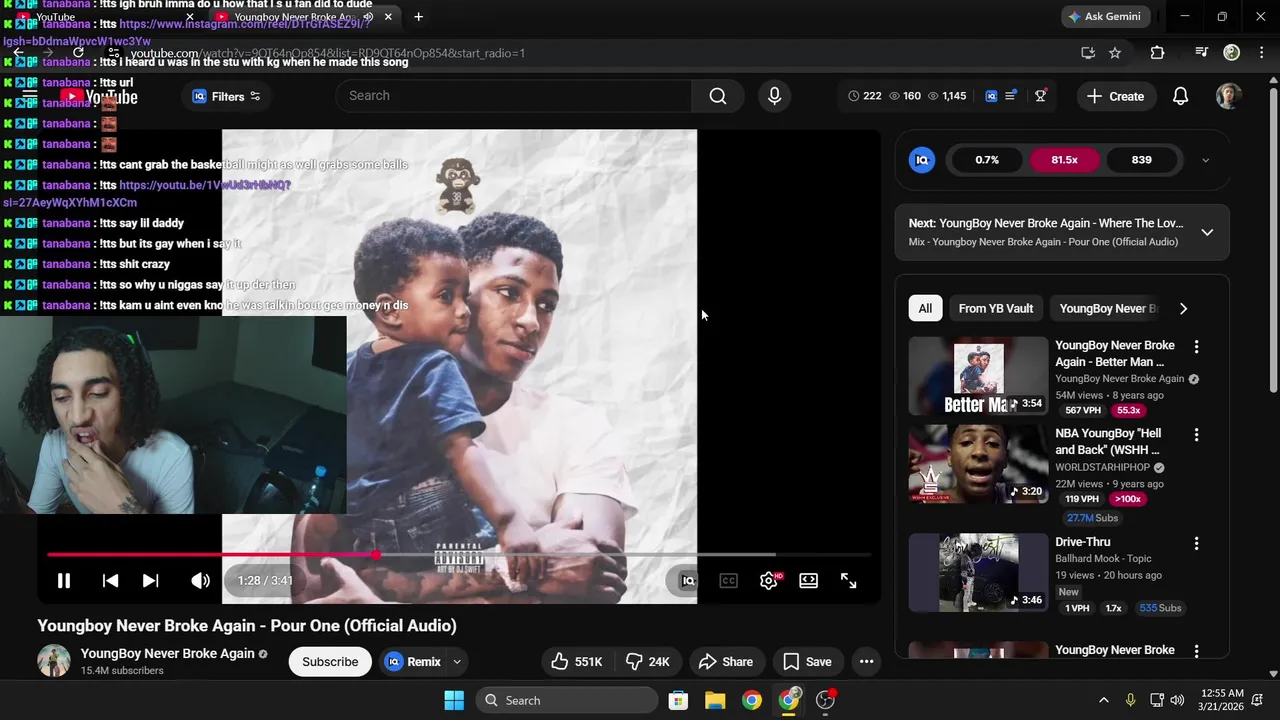The height and width of the screenshot is (720, 1280).
Task: Click Ask Gemini in Chrome
Action: coord(1105,16)
